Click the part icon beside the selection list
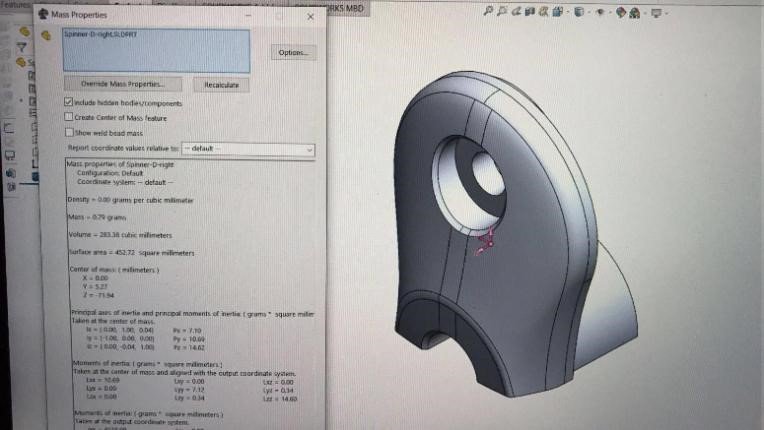 (46, 36)
